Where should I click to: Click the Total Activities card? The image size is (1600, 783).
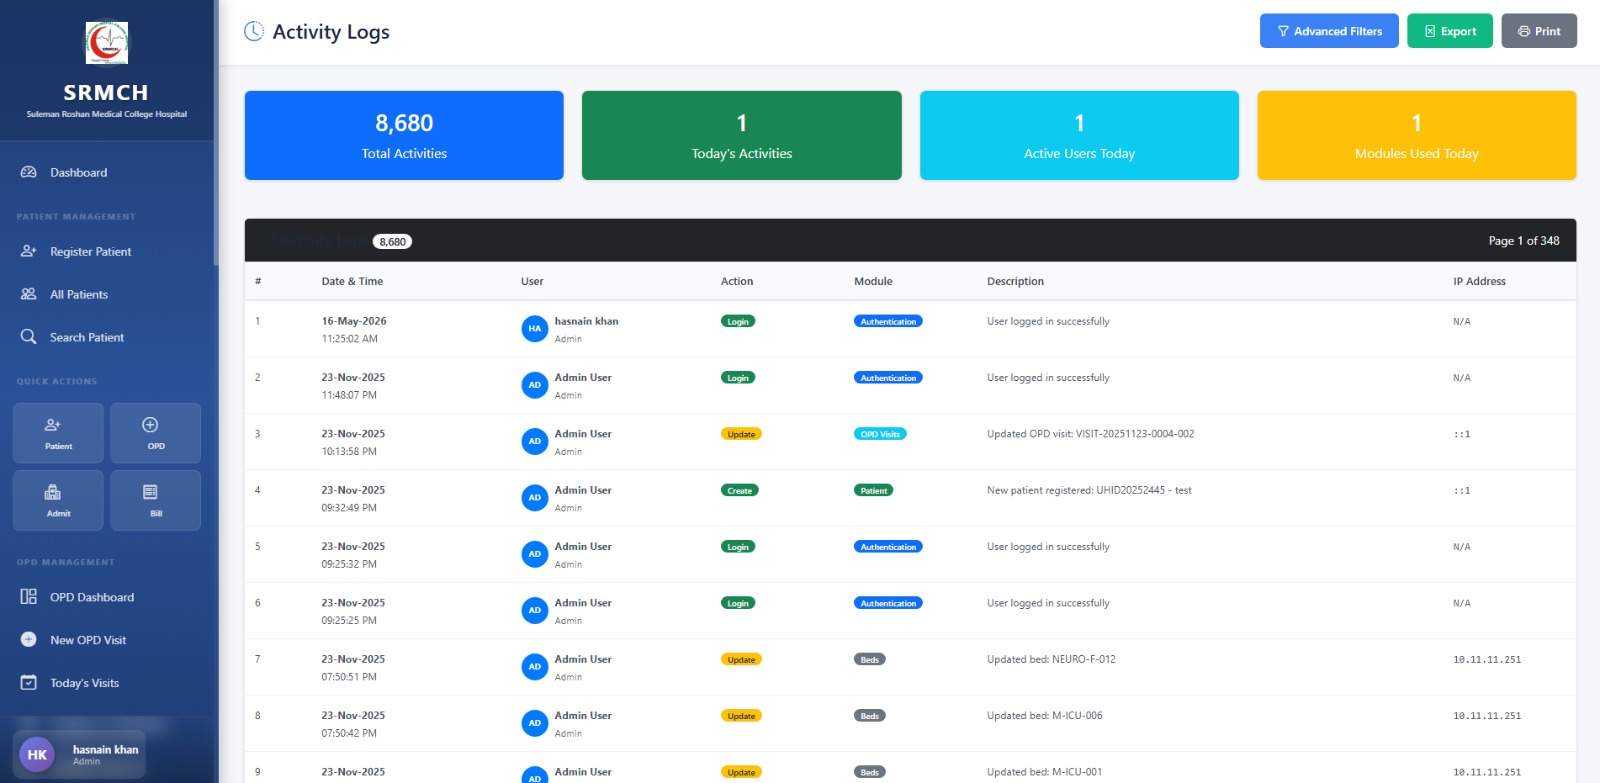[404, 136]
